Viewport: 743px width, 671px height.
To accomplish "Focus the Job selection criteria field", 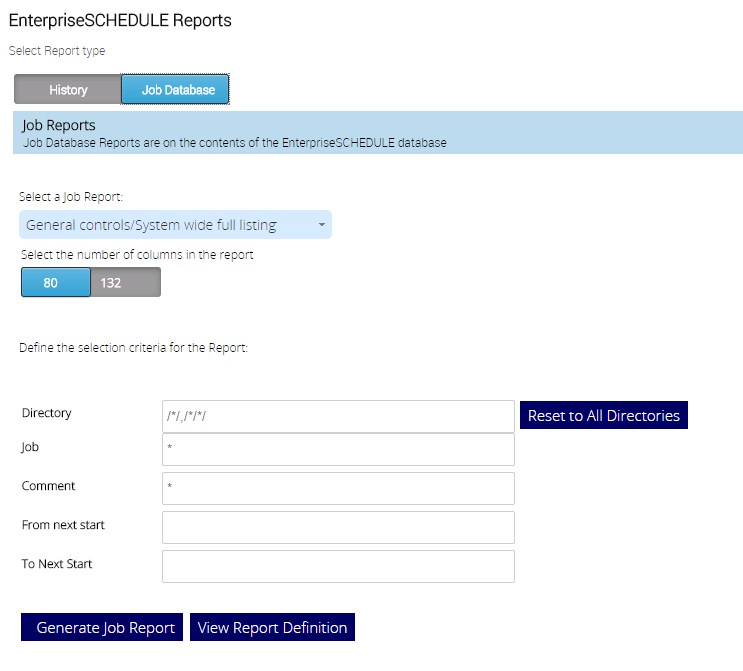I will point(338,449).
